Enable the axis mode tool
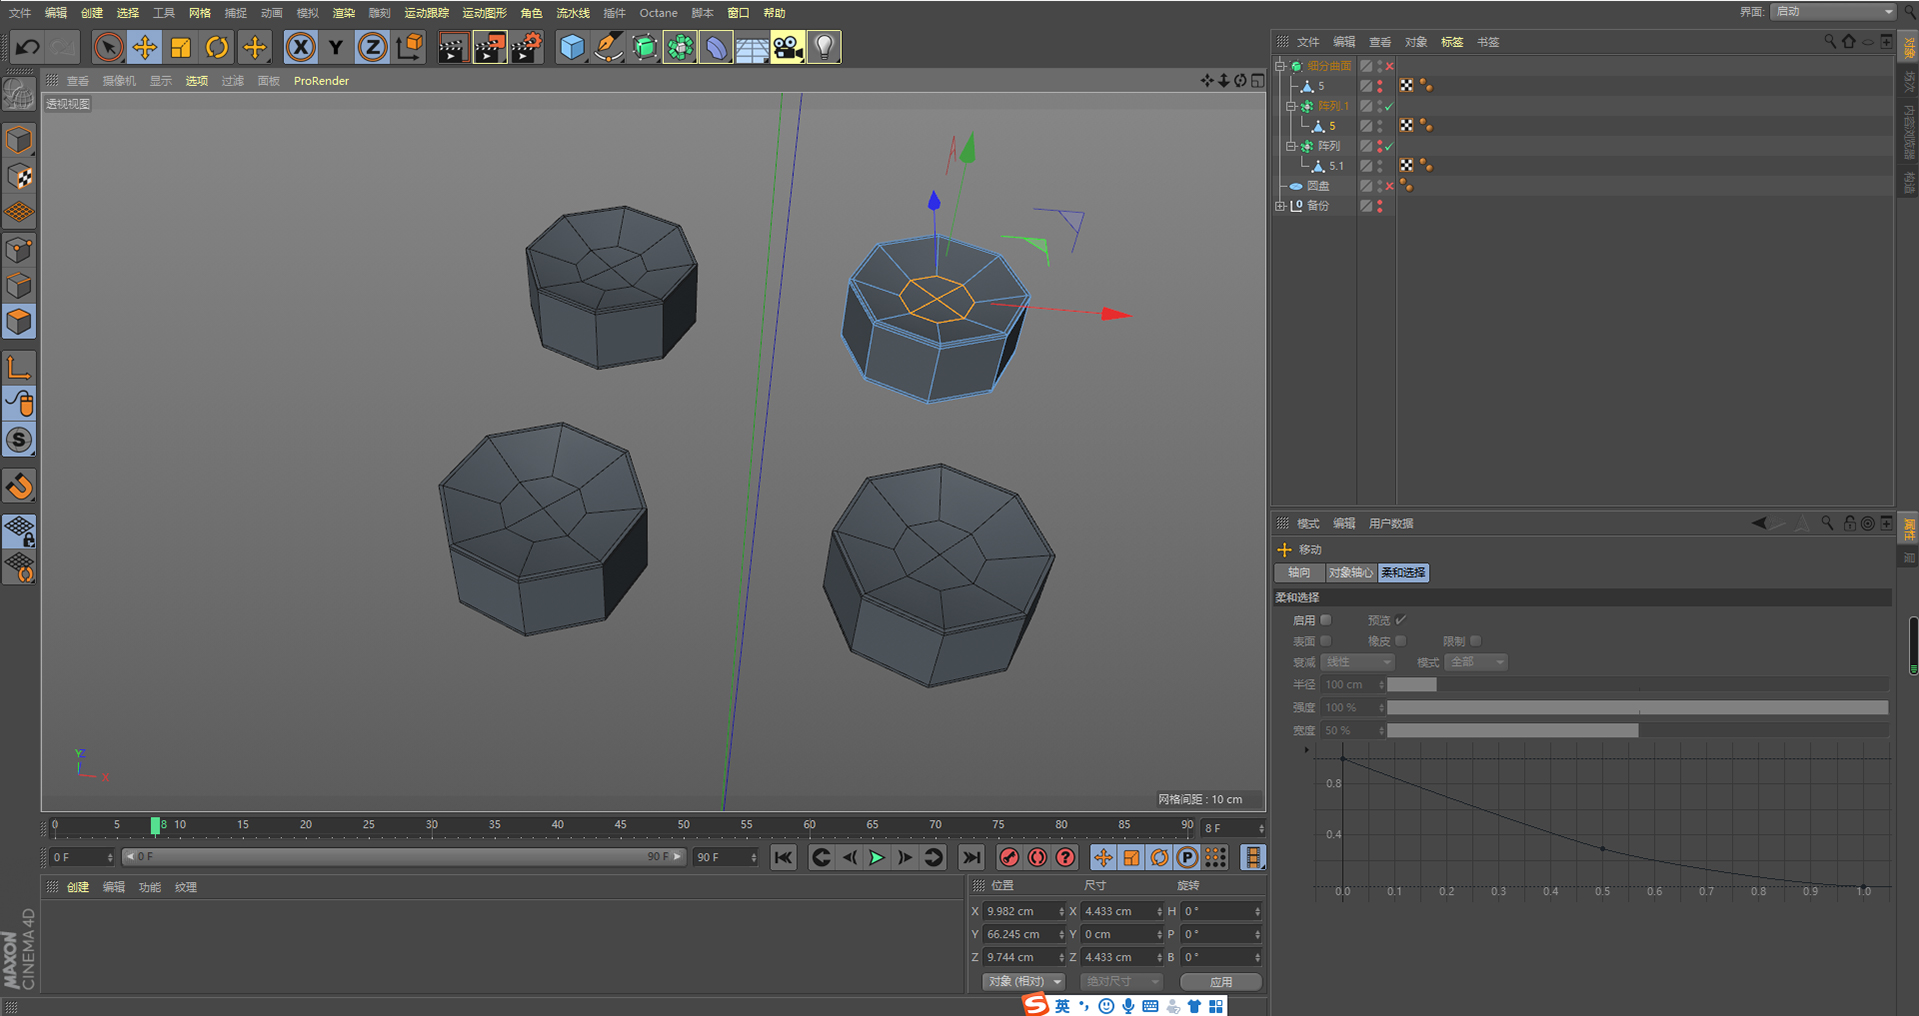The width and height of the screenshot is (1919, 1016). [x=19, y=368]
